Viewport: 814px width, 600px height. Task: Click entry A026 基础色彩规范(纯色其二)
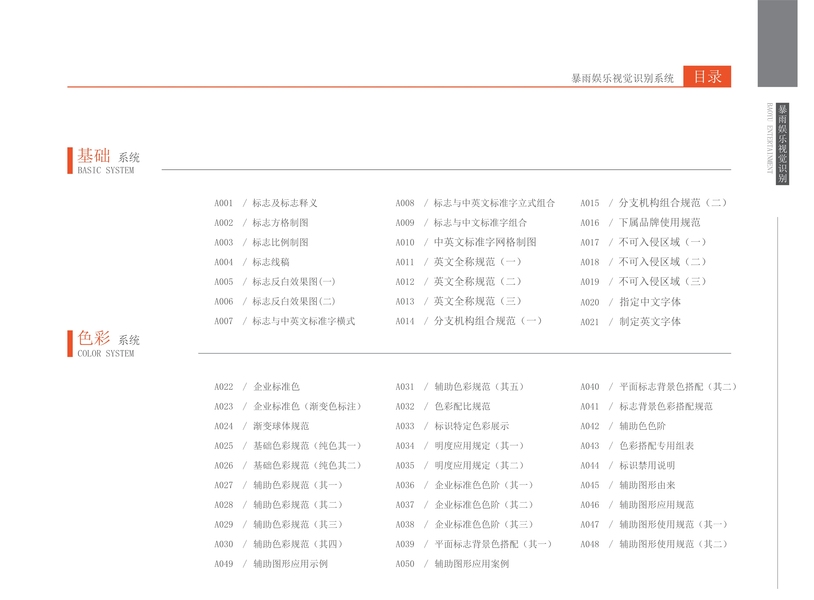[288, 466]
